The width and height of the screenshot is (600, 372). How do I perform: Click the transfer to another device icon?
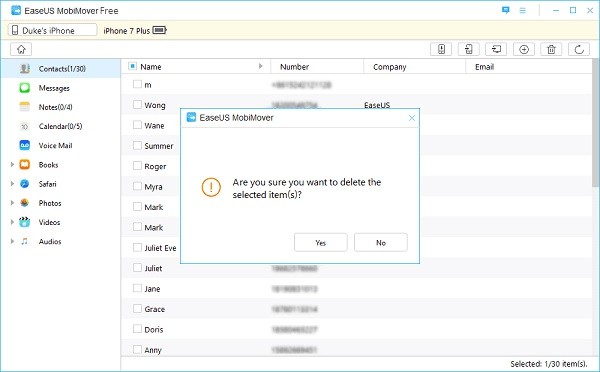[x=468, y=49]
